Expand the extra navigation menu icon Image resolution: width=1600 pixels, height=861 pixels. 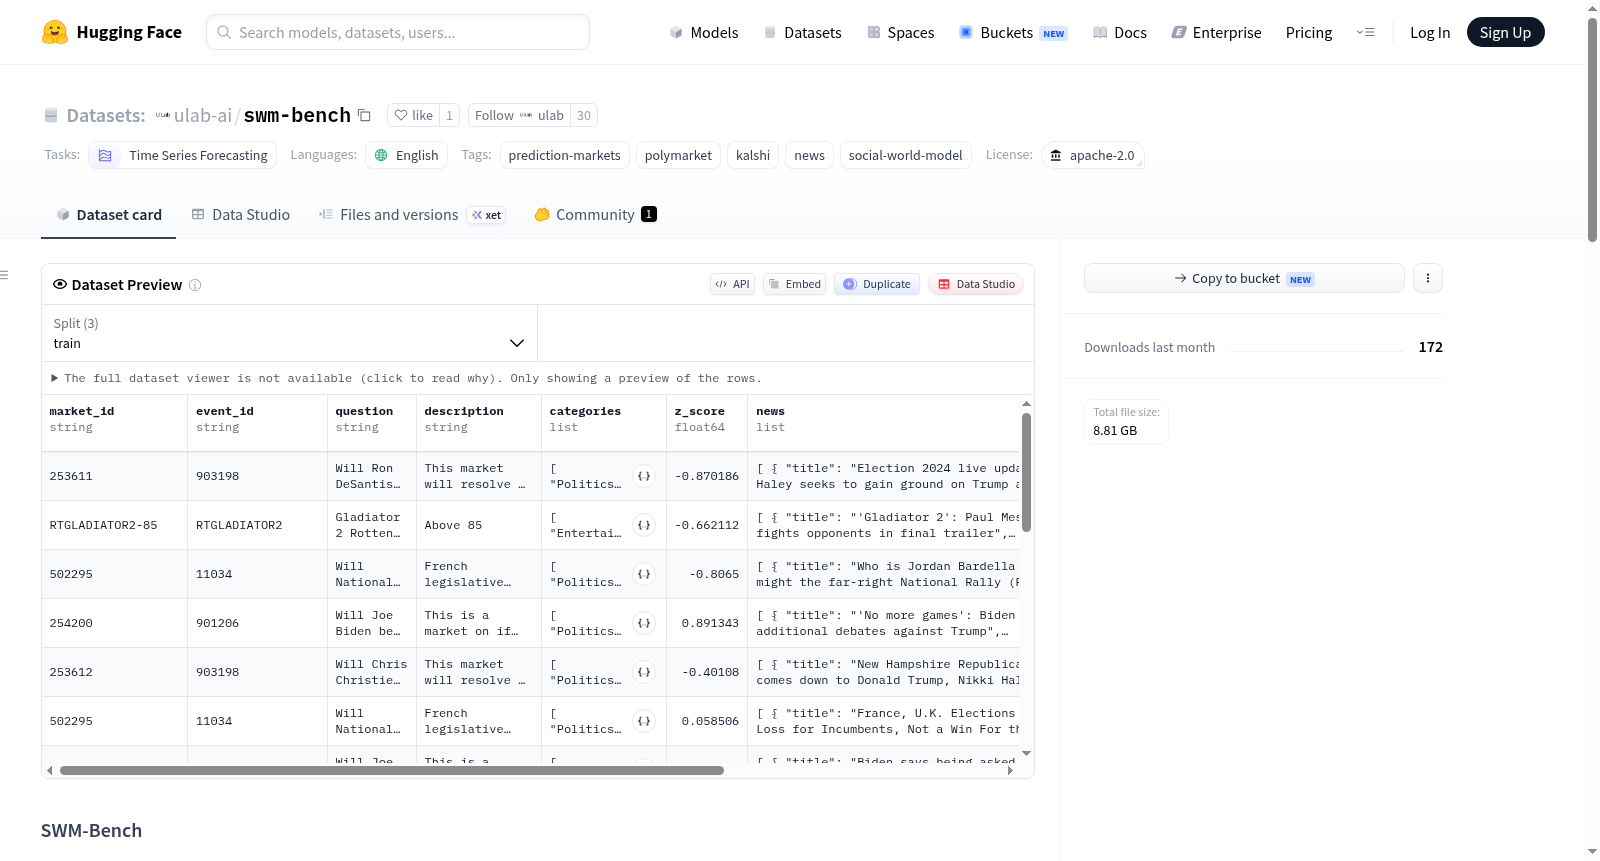point(1365,32)
